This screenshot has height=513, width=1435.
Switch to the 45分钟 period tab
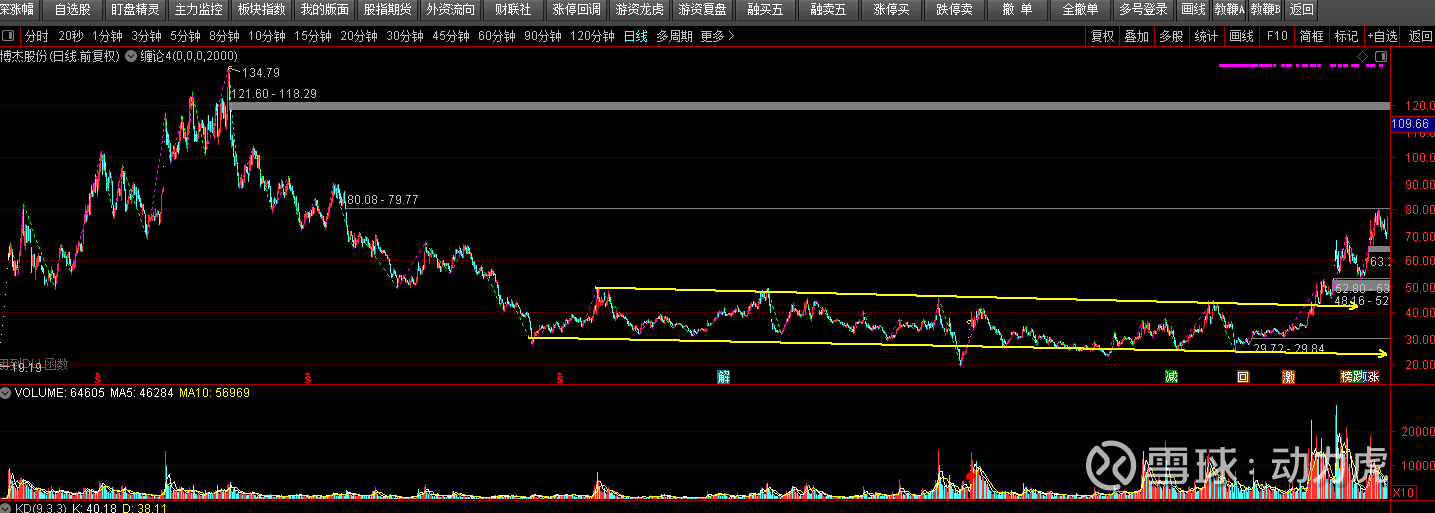pos(451,36)
